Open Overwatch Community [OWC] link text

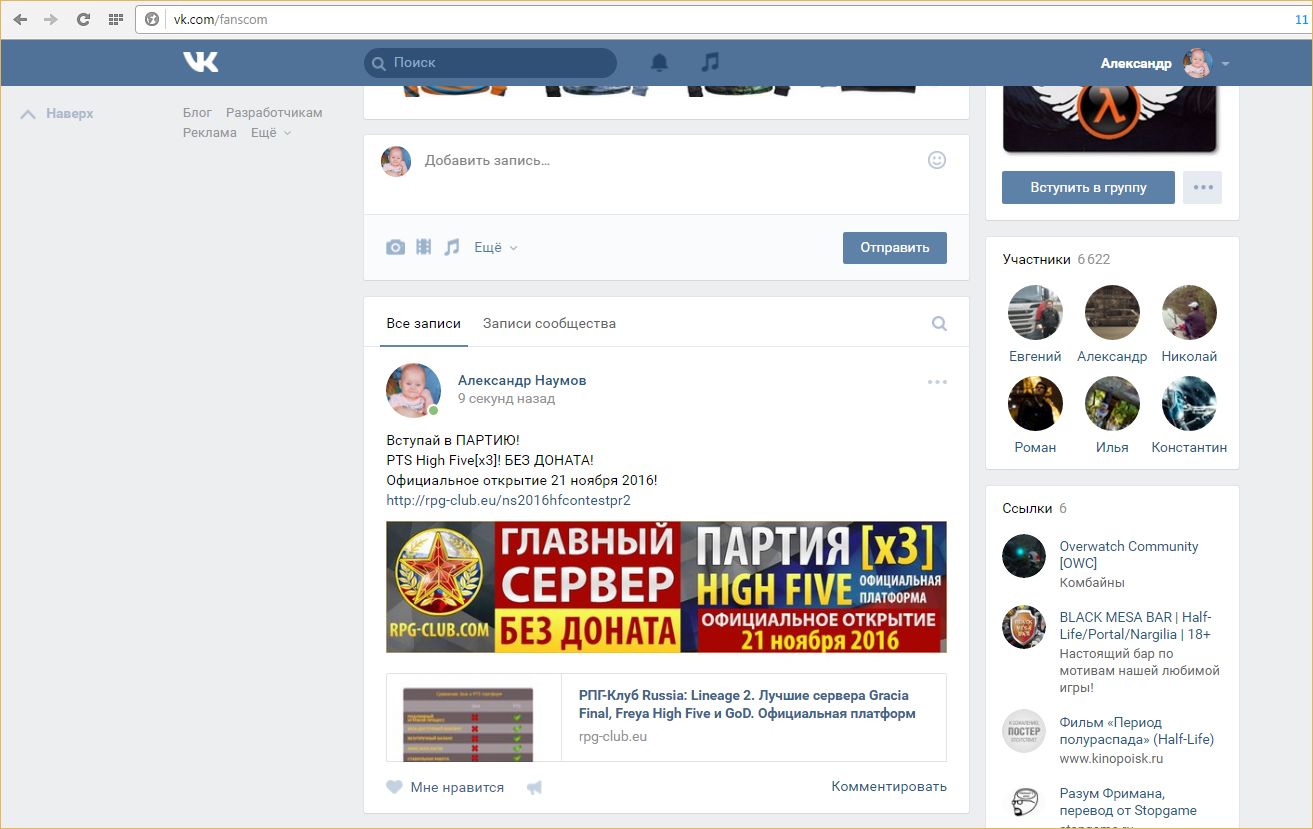point(1128,554)
